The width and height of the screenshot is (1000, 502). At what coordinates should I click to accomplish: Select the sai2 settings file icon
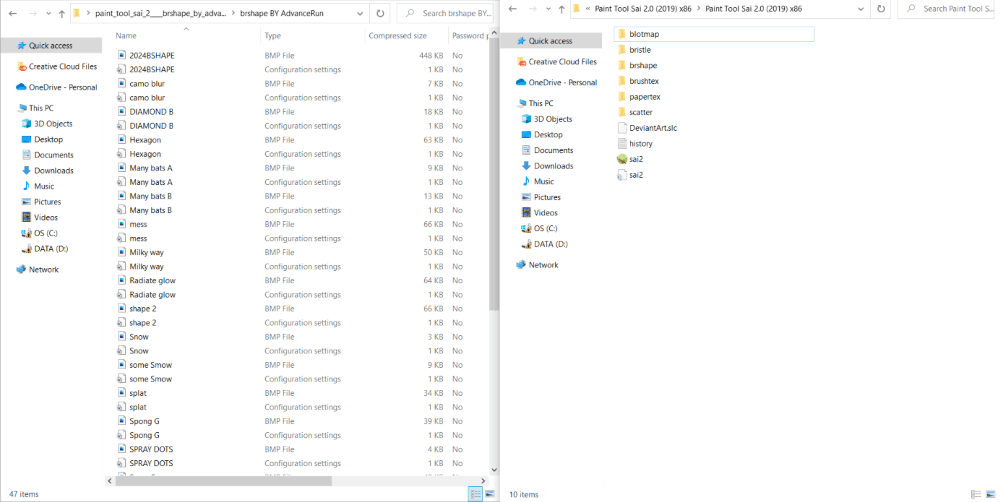[x=622, y=175]
